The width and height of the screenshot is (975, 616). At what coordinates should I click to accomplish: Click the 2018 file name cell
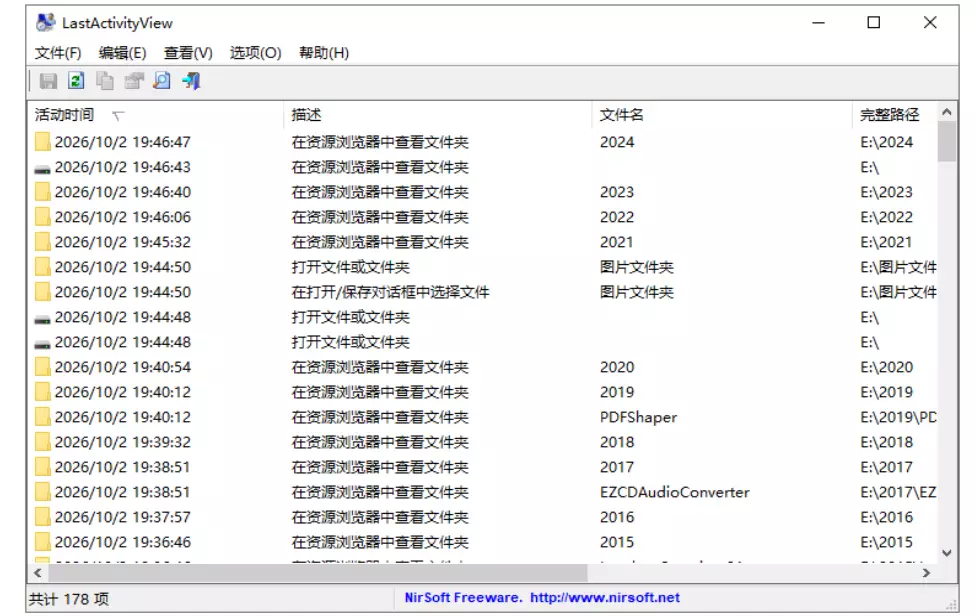point(617,442)
